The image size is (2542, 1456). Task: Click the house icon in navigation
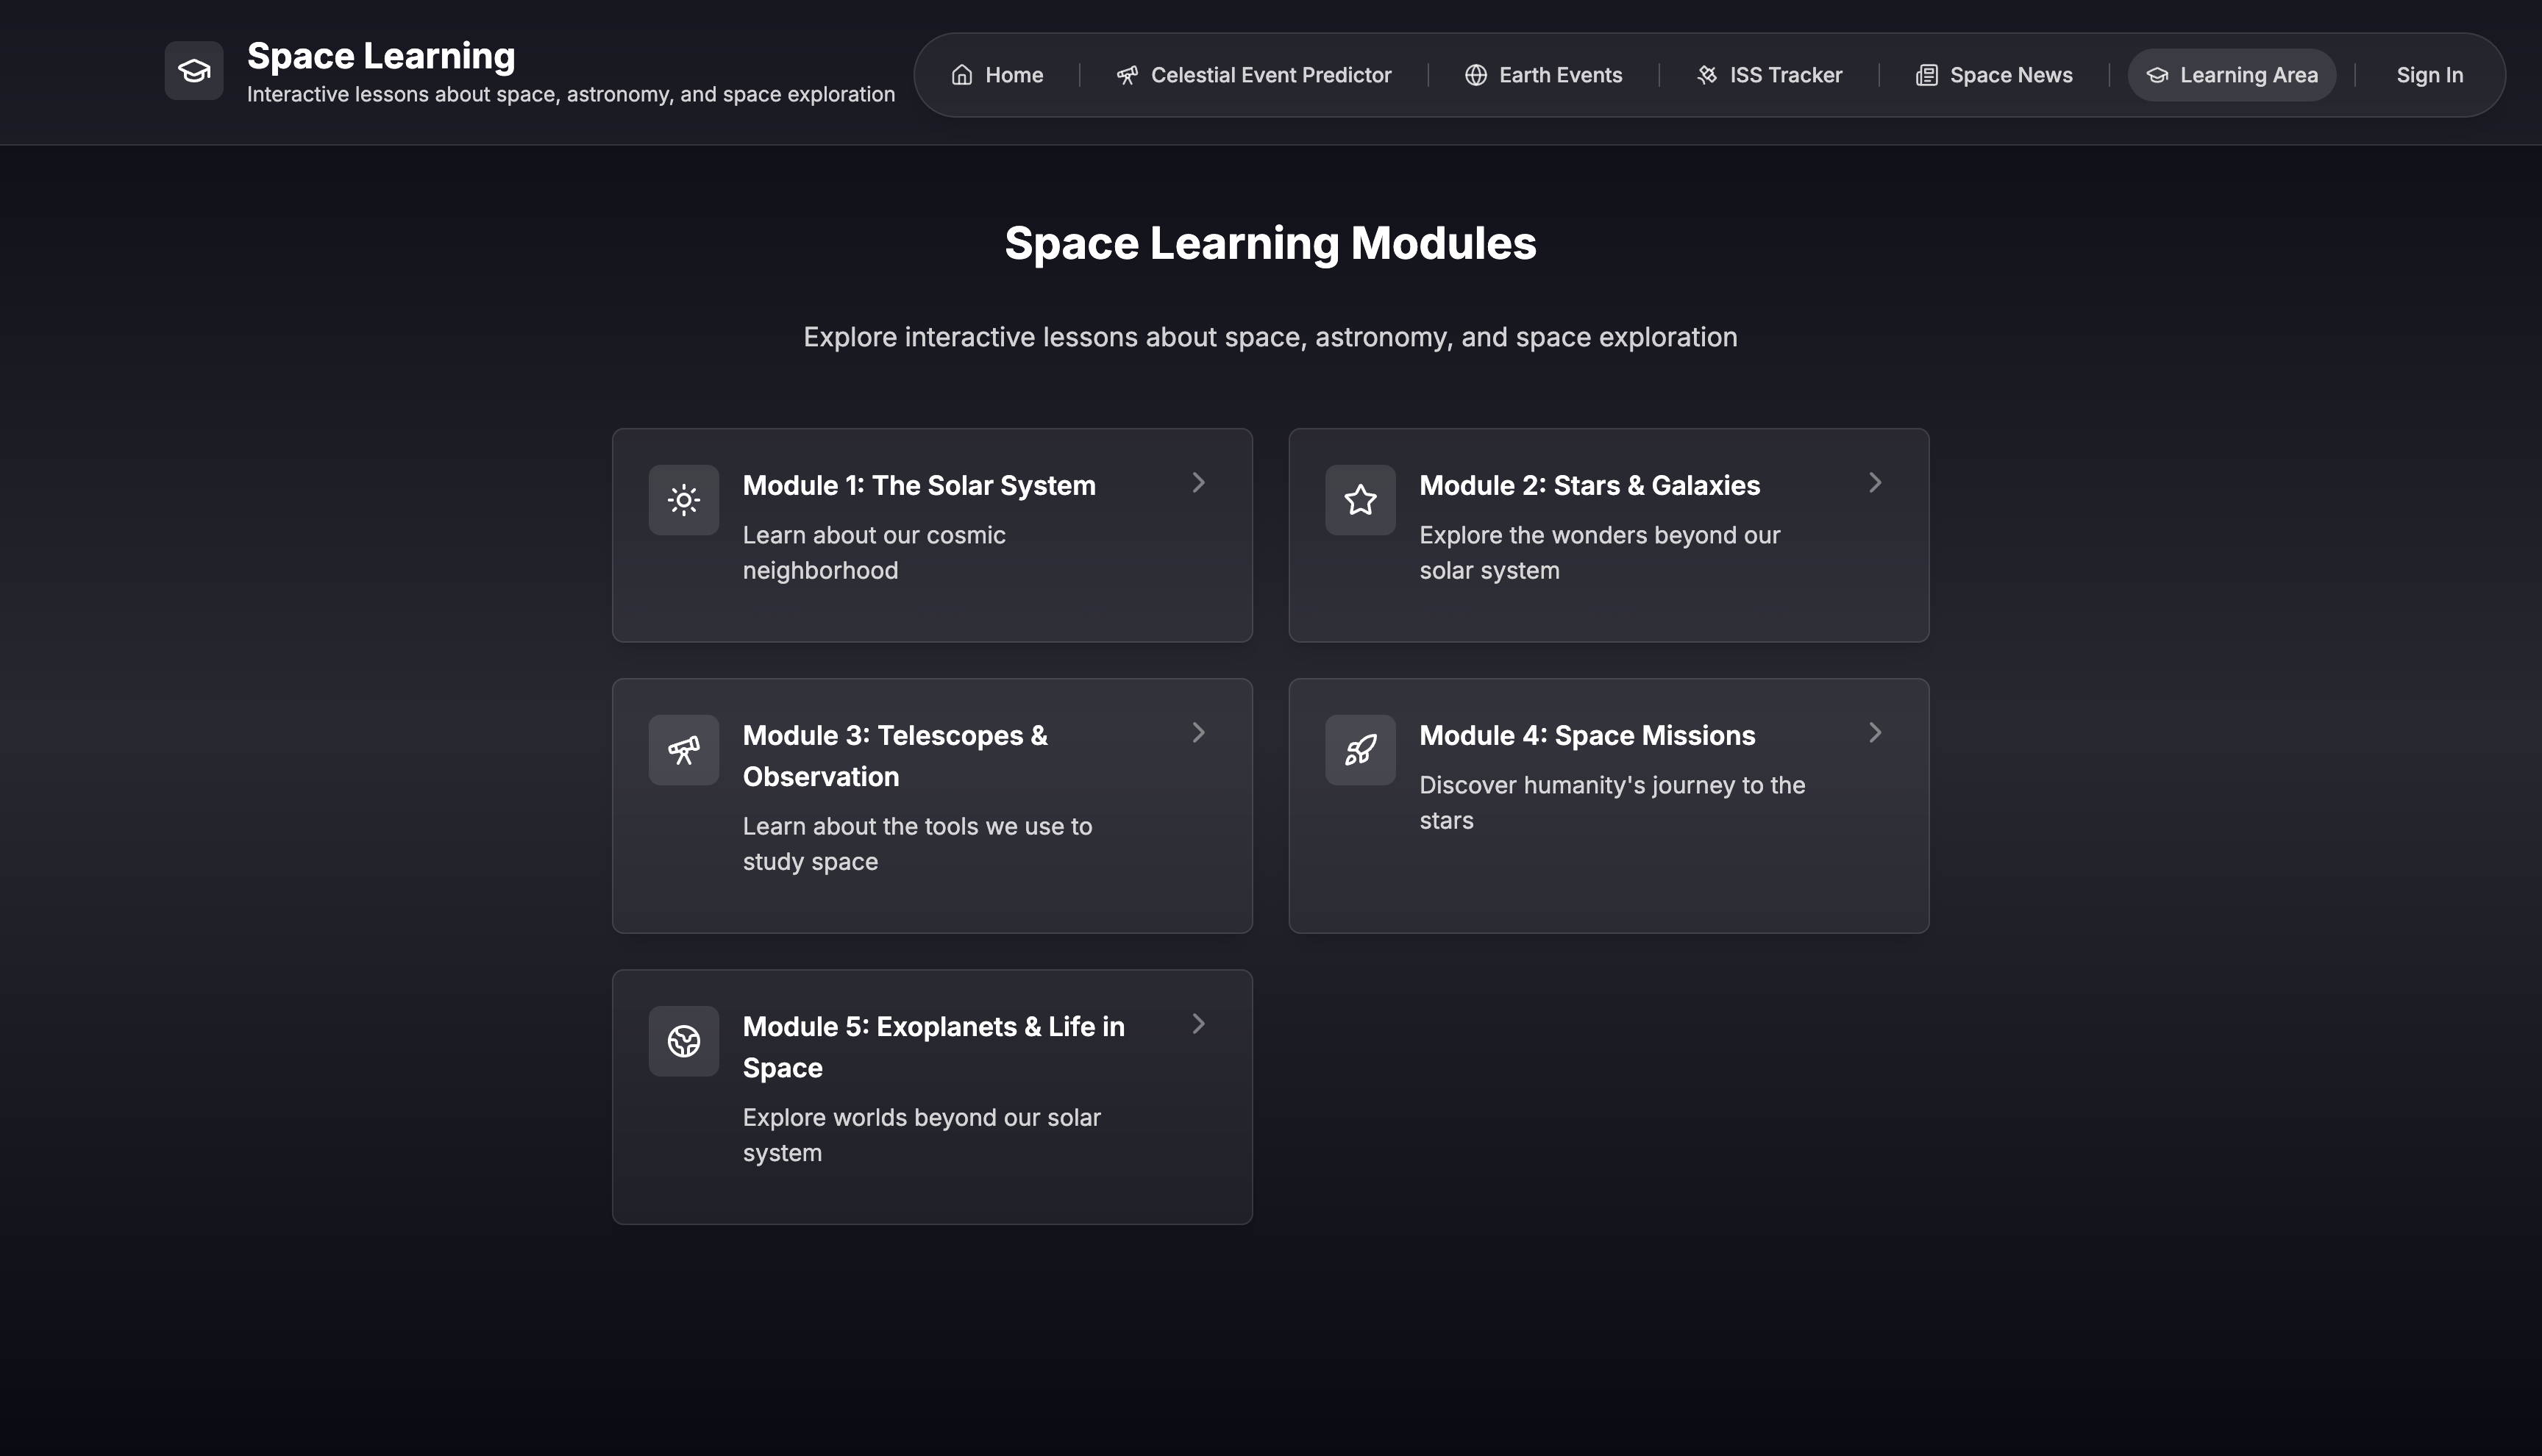coord(961,75)
